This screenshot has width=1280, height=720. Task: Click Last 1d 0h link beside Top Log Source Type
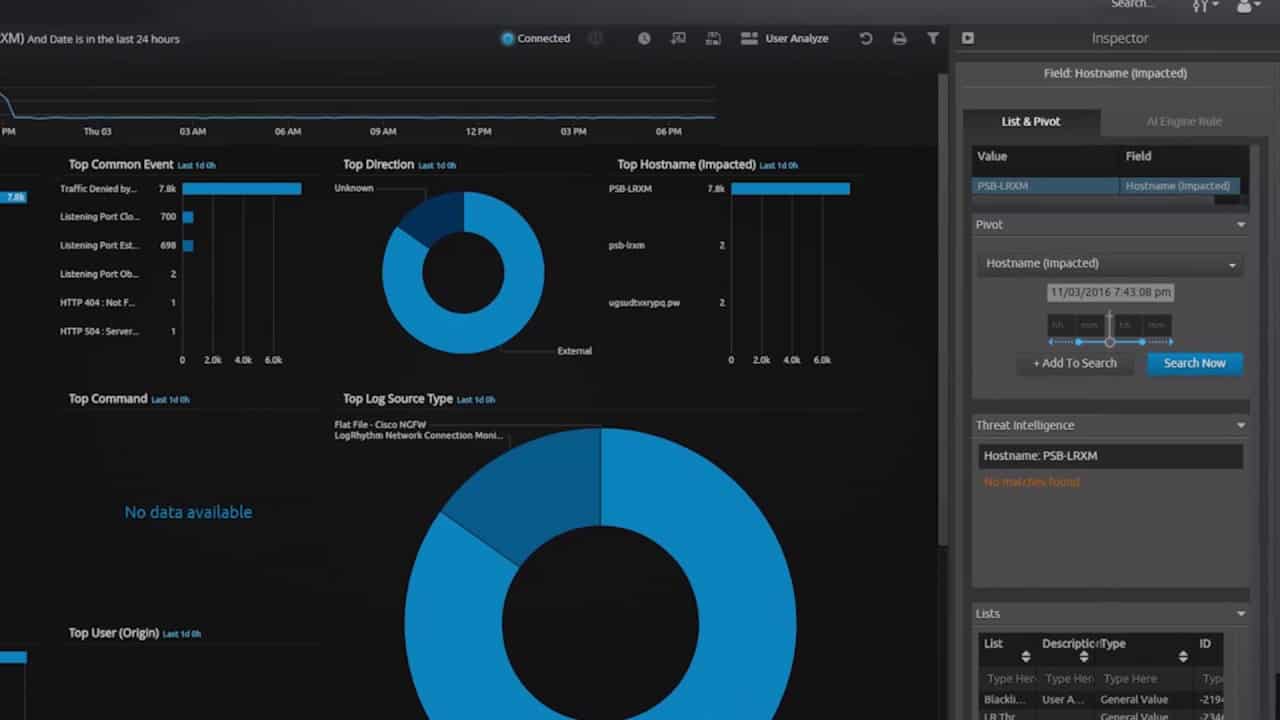pyautogui.click(x=475, y=400)
